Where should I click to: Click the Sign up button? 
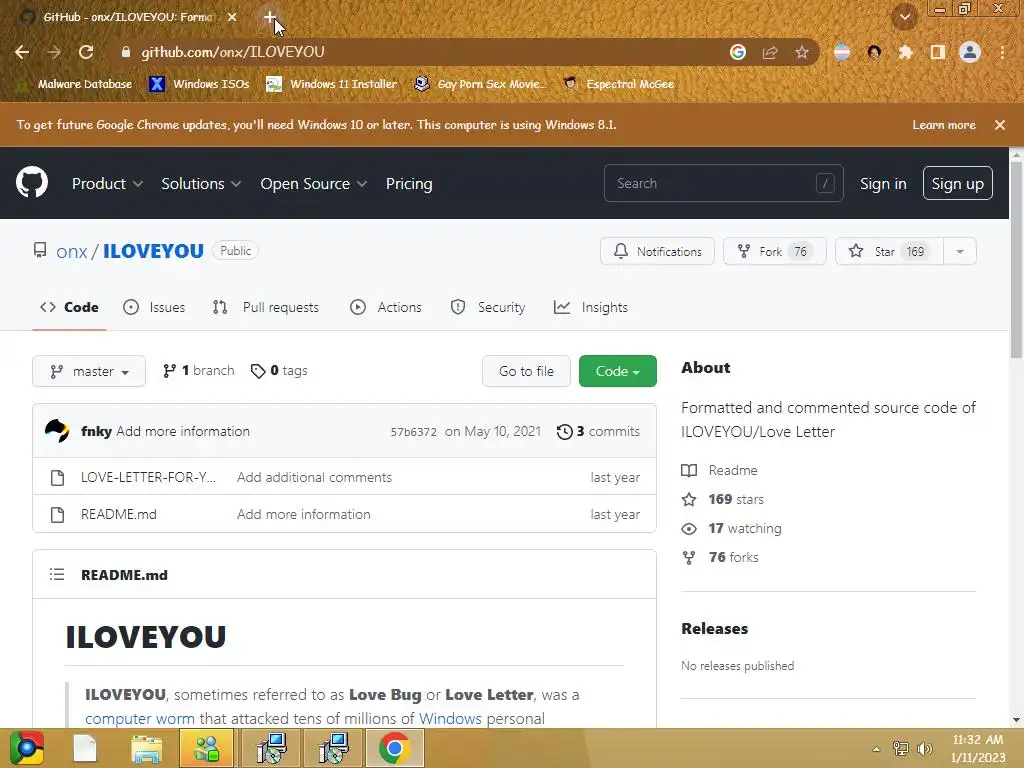pyautogui.click(x=957, y=184)
